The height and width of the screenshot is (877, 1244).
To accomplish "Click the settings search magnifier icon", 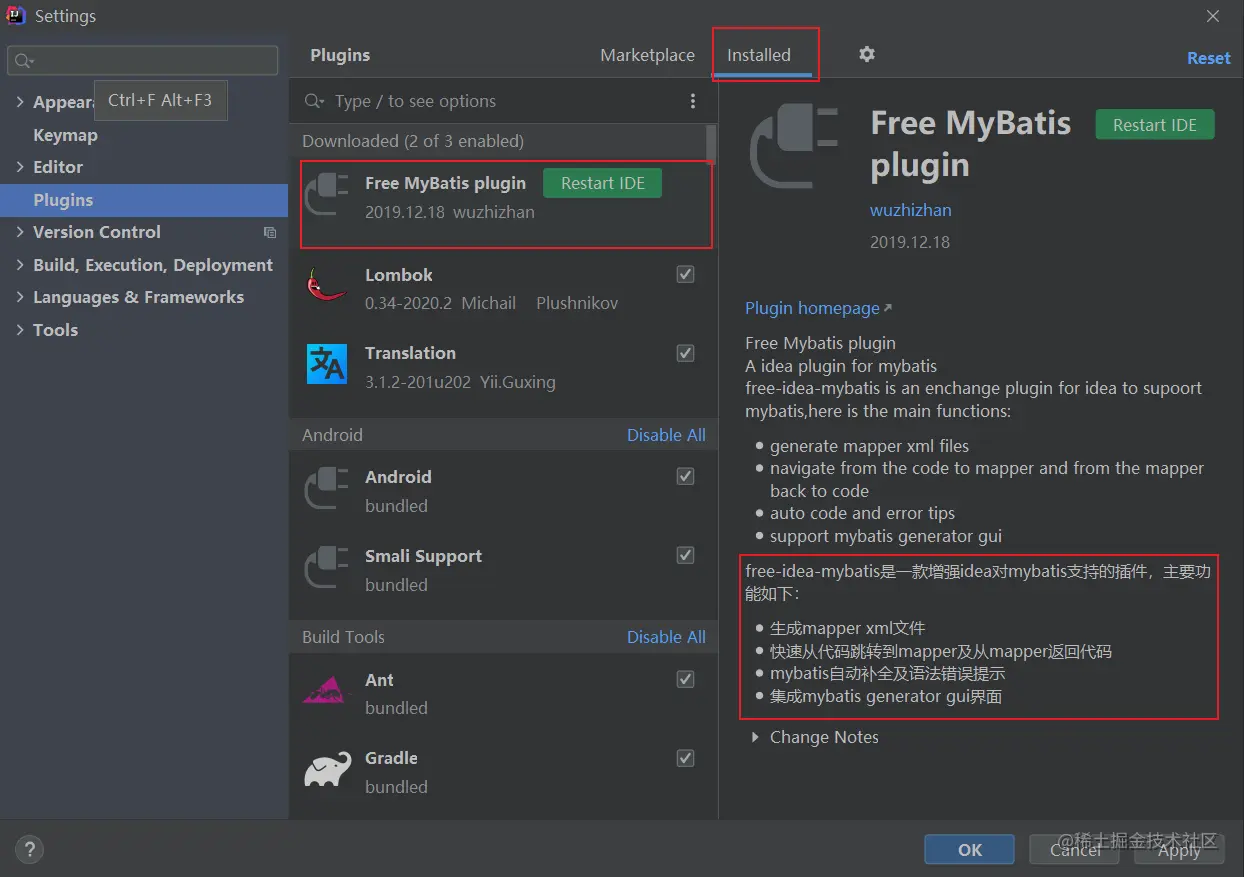I will point(24,61).
